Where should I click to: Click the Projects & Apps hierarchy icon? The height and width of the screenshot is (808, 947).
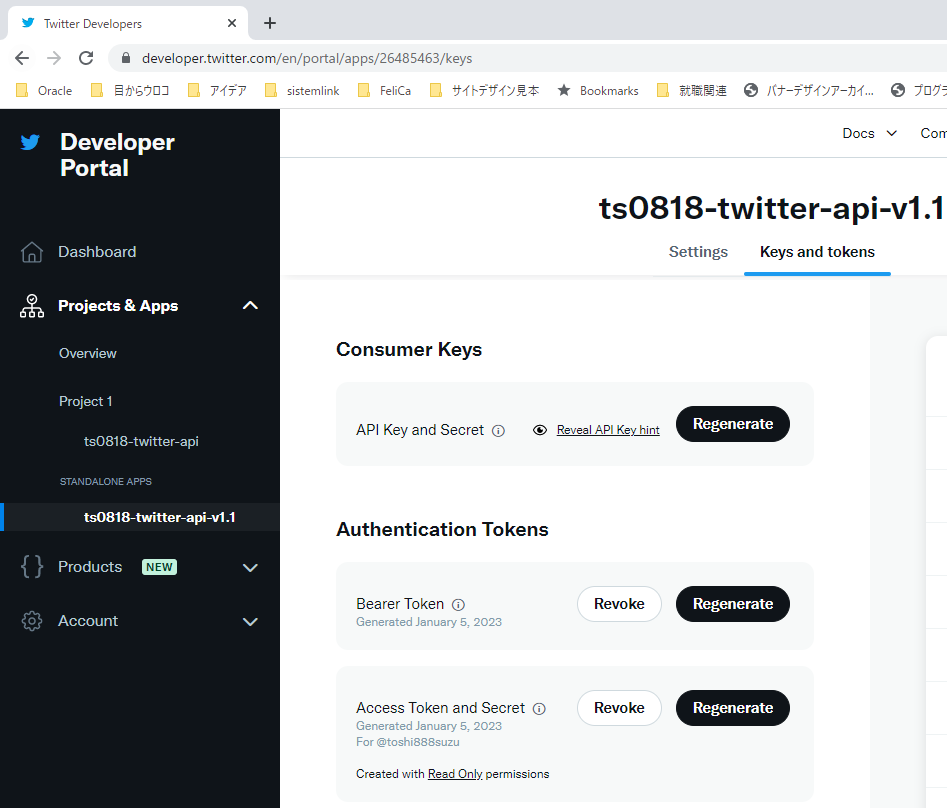click(x=31, y=305)
